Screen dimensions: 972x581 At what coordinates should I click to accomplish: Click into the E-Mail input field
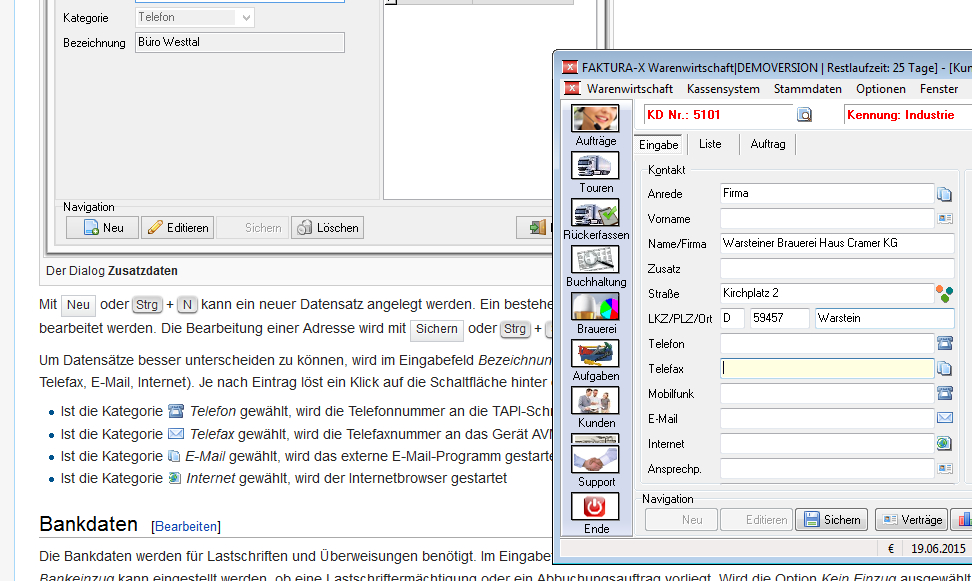[827, 419]
